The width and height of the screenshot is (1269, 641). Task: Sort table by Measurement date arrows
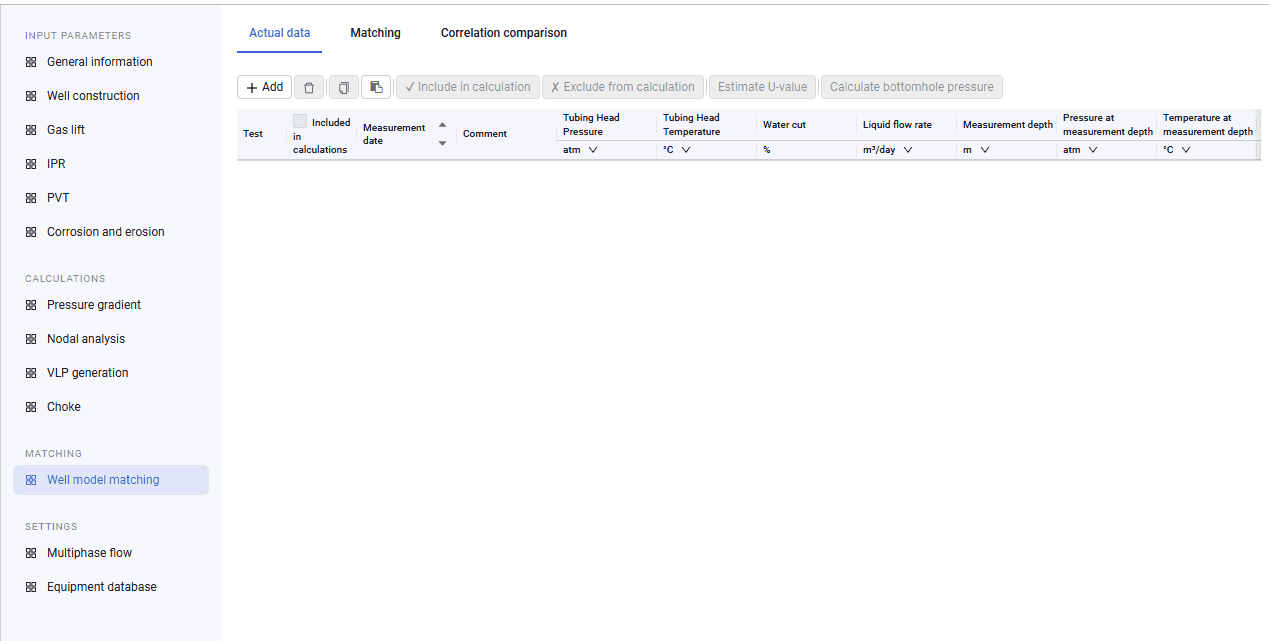pyautogui.click(x=443, y=134)
